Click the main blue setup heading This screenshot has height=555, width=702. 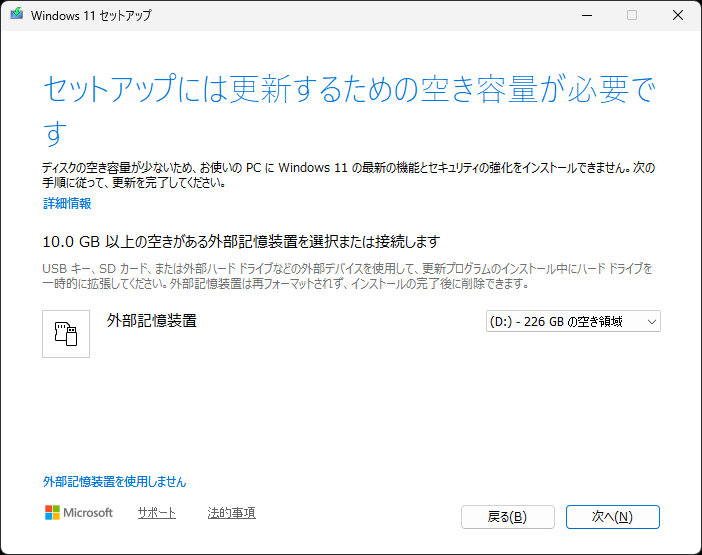pos(349,110)
